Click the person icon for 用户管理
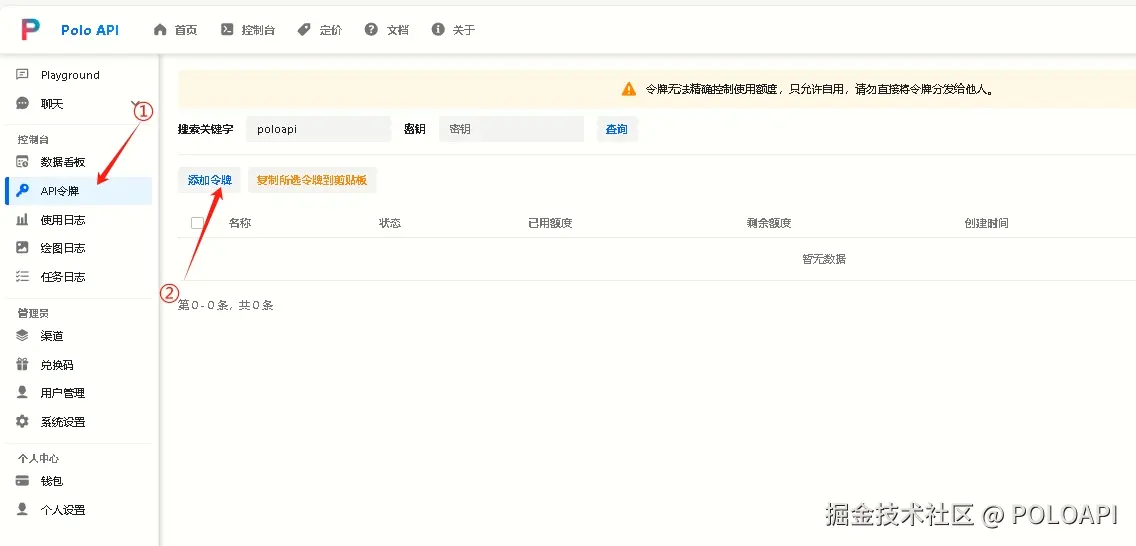The height and width of the screenshot is (546, 1136). 22,392
